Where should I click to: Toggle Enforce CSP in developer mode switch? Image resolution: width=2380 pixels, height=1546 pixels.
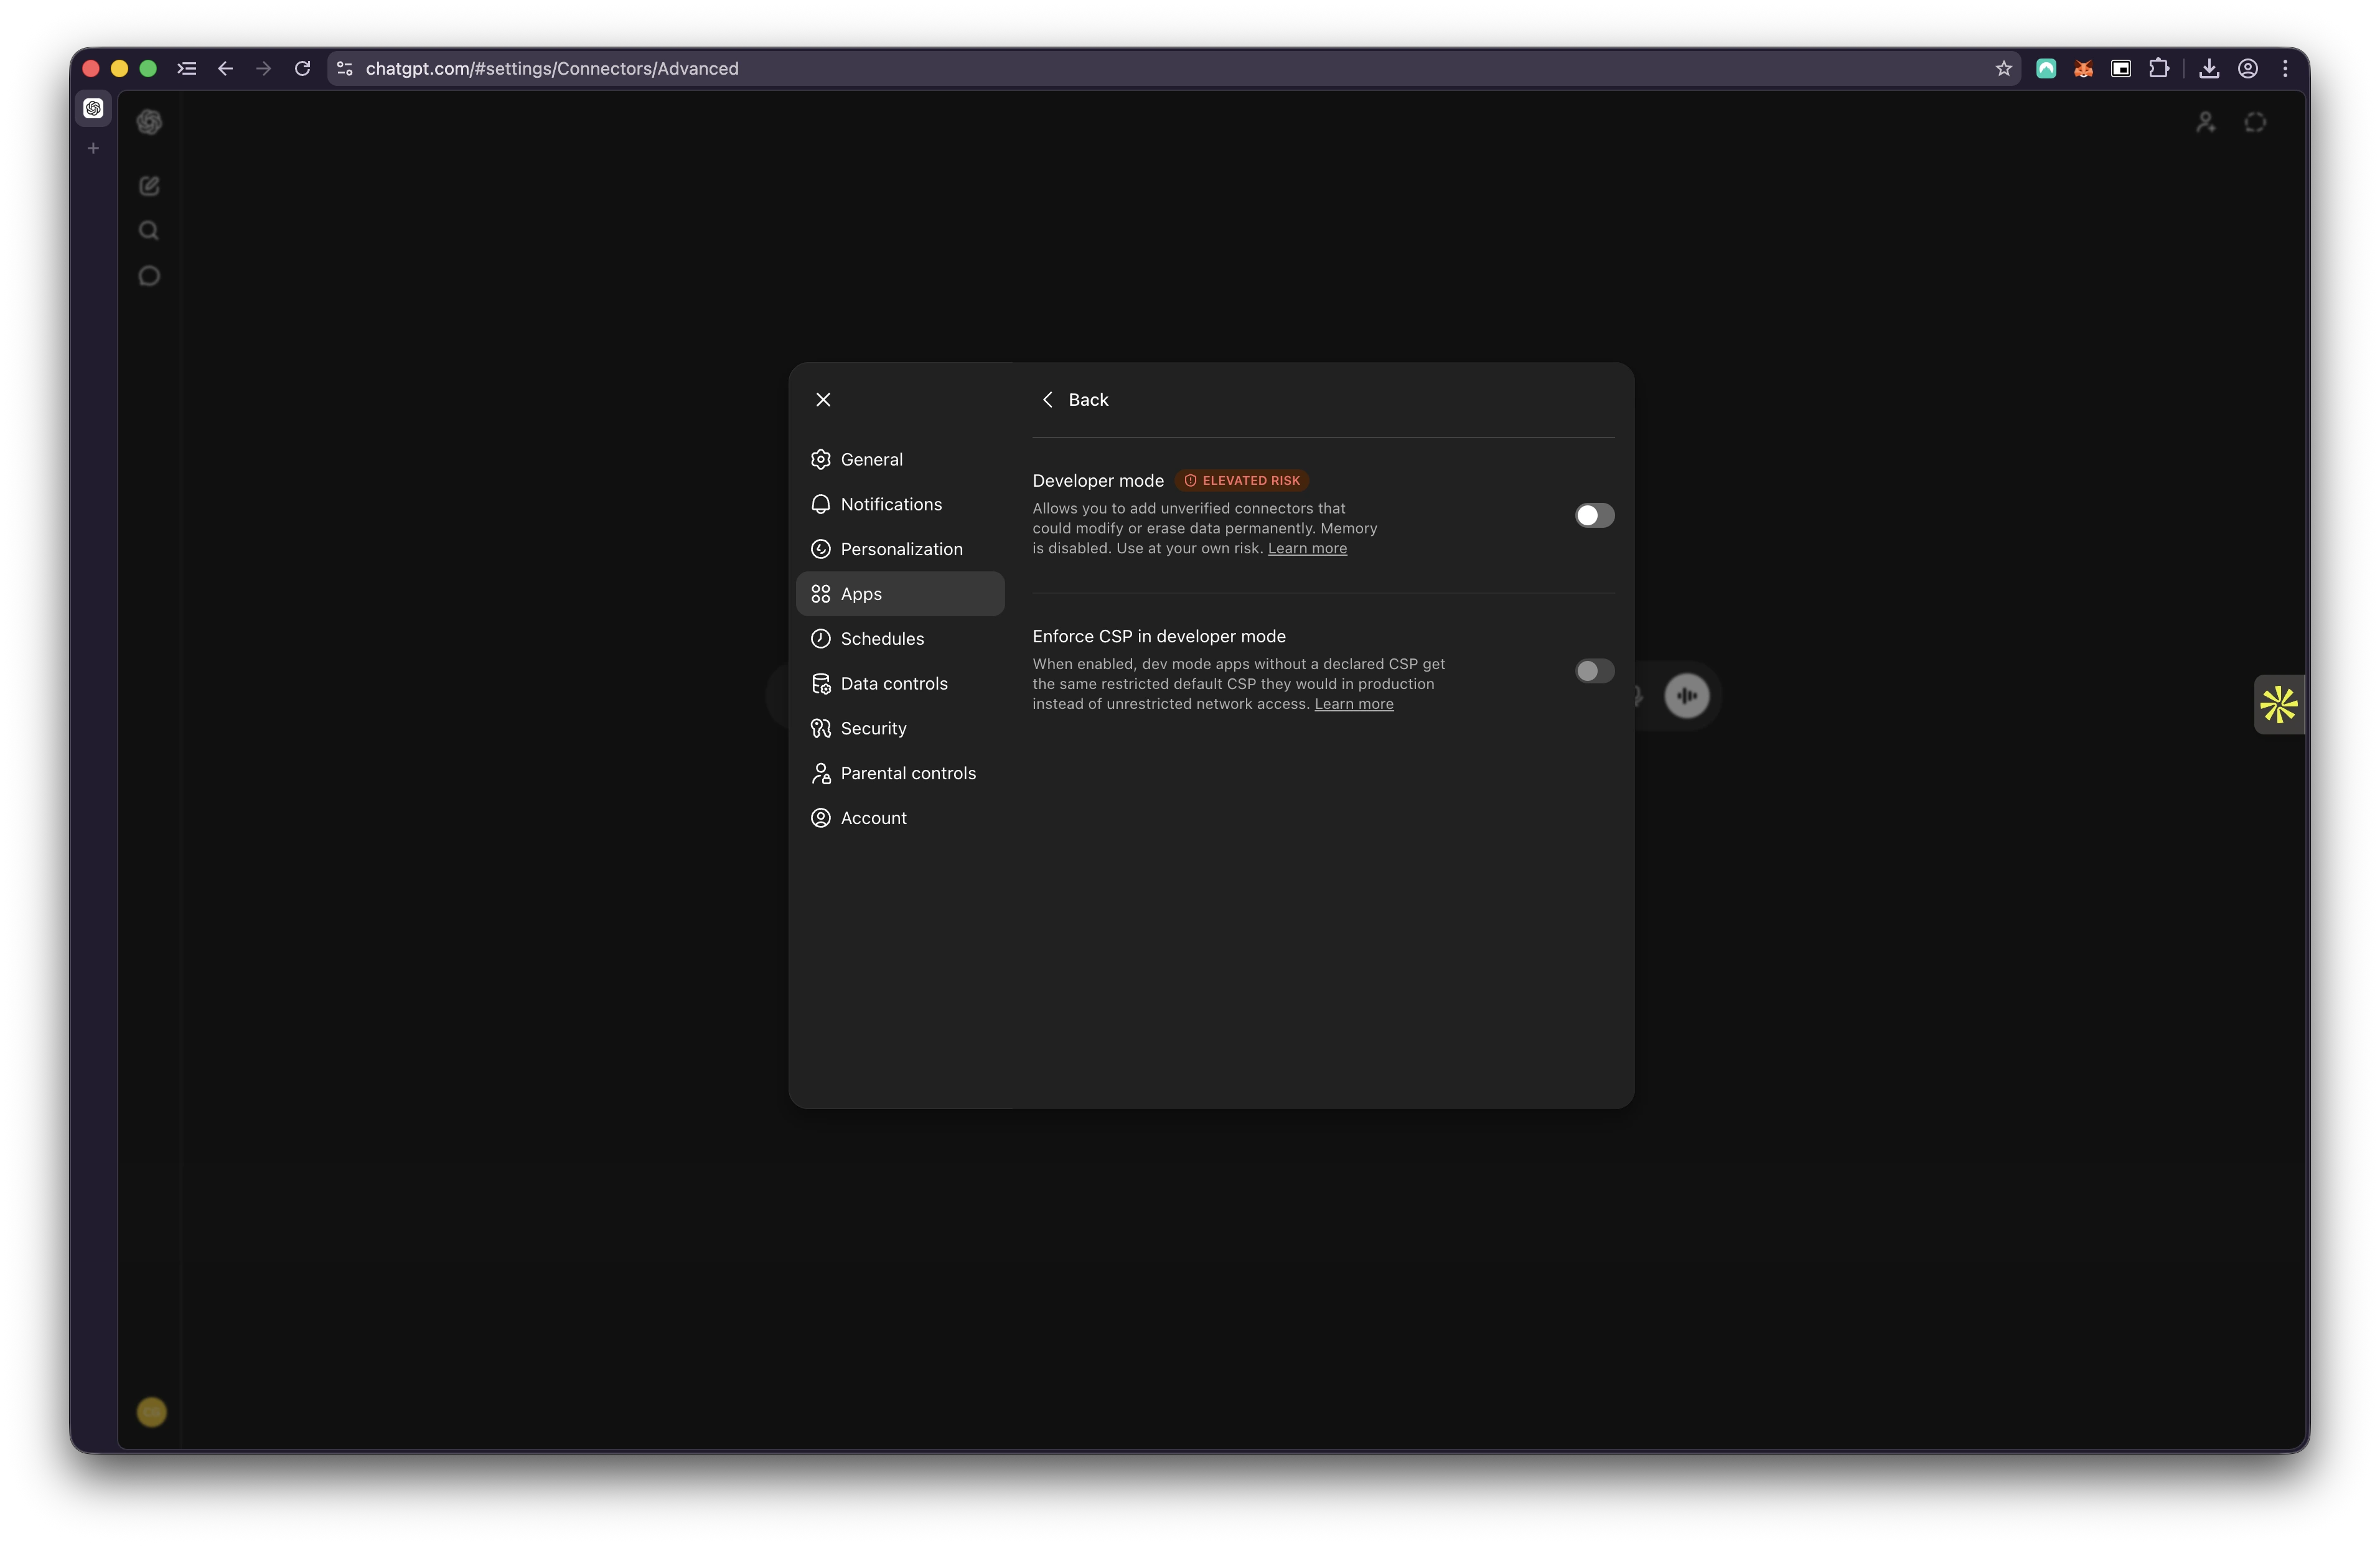pyautogui.click(x=1594, y=671)
